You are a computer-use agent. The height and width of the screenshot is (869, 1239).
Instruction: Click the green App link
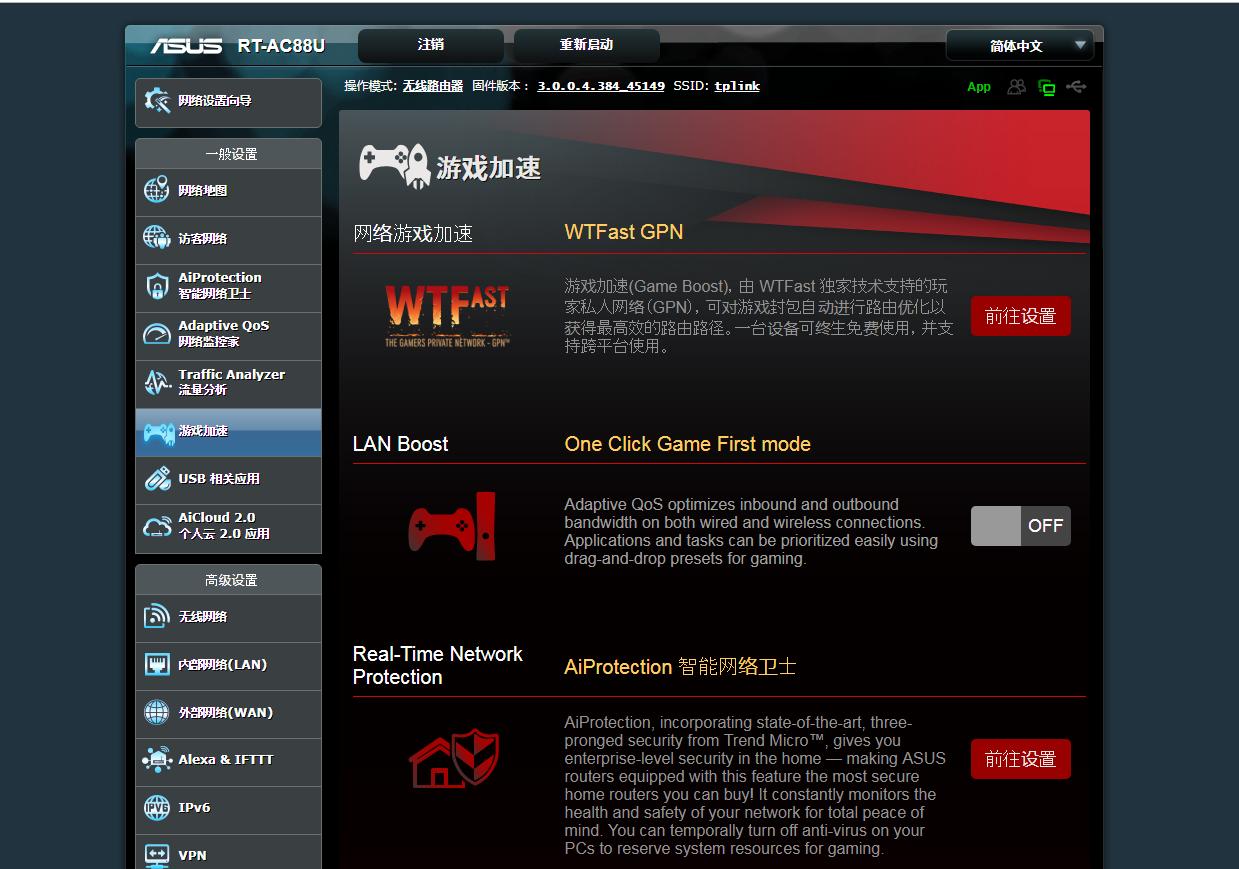(979, 87)
